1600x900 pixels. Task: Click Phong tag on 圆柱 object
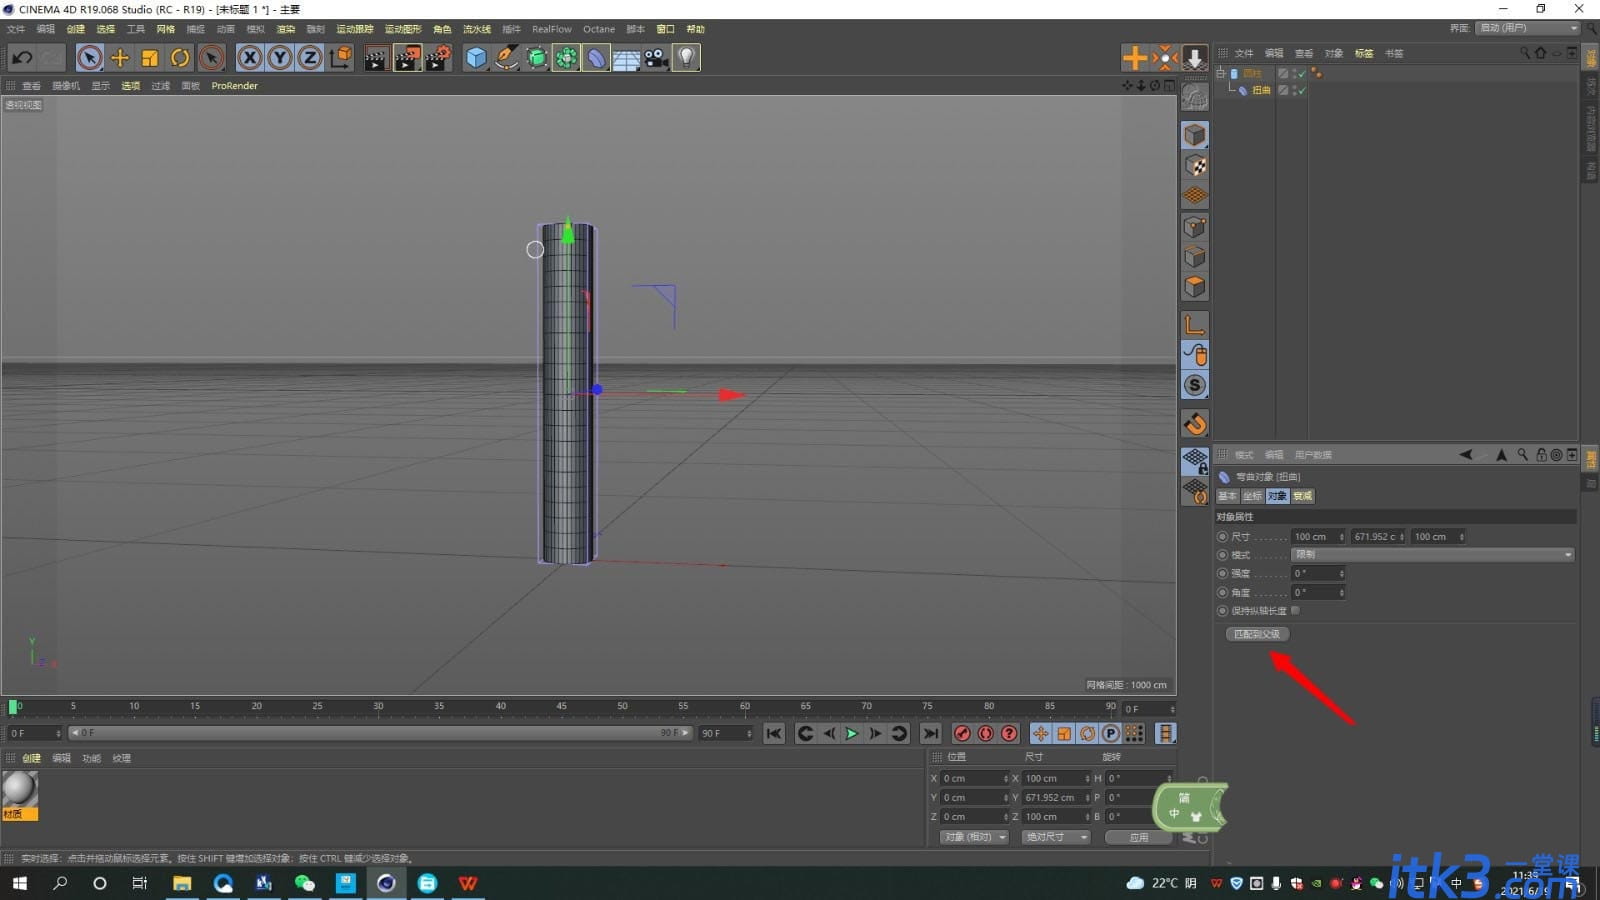click(x=1316, y=73)
